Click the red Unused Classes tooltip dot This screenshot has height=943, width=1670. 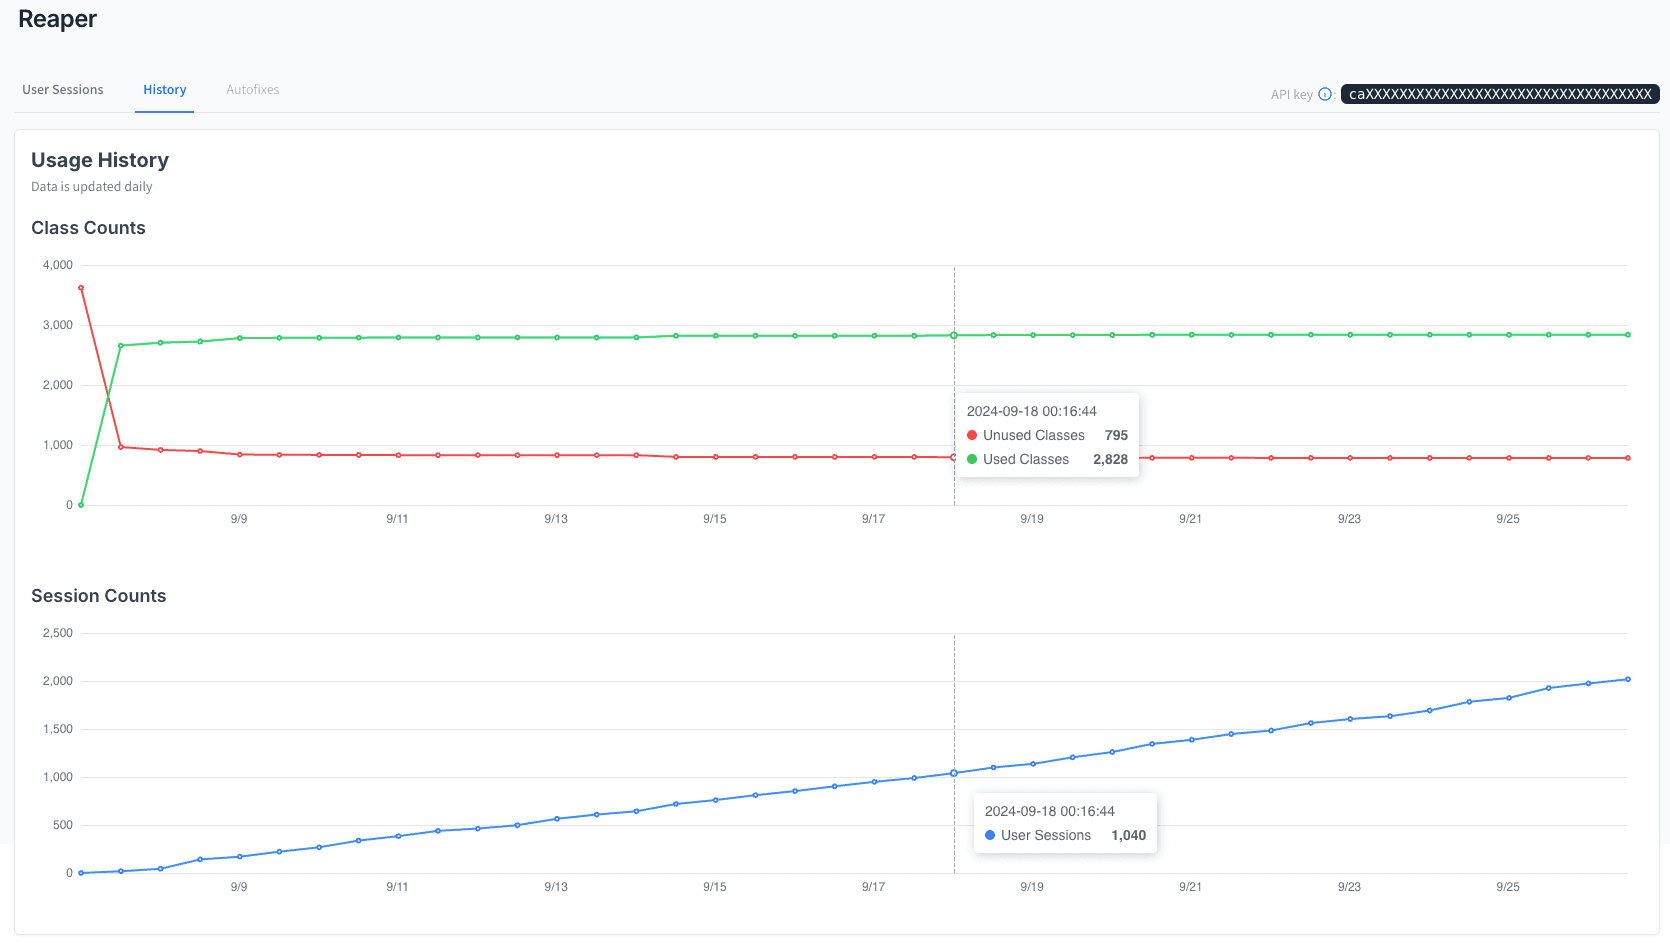pos(972,436)
